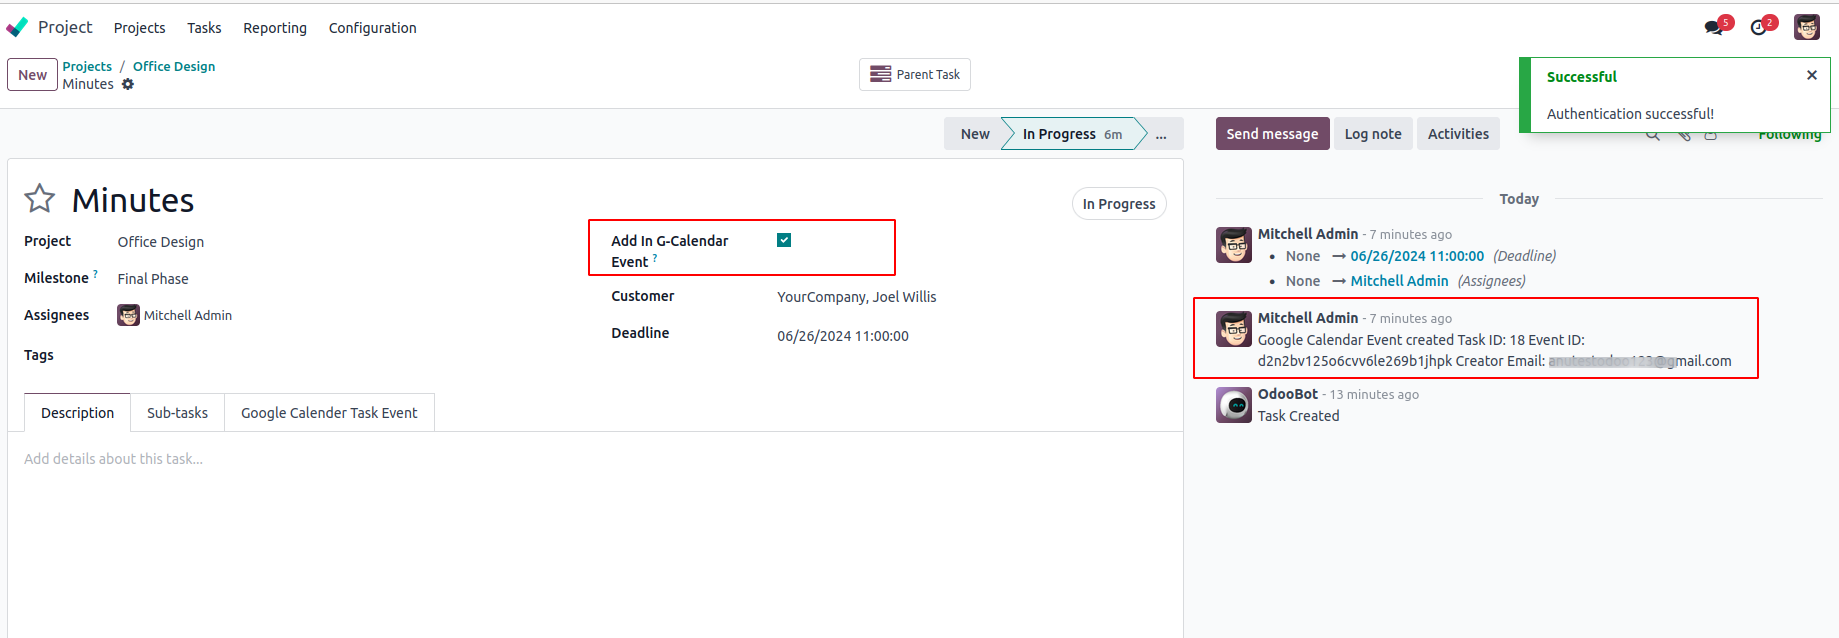1839x638 pixels.
Task: Open the In Progress state dropdown
Action: click(1118, 204)
